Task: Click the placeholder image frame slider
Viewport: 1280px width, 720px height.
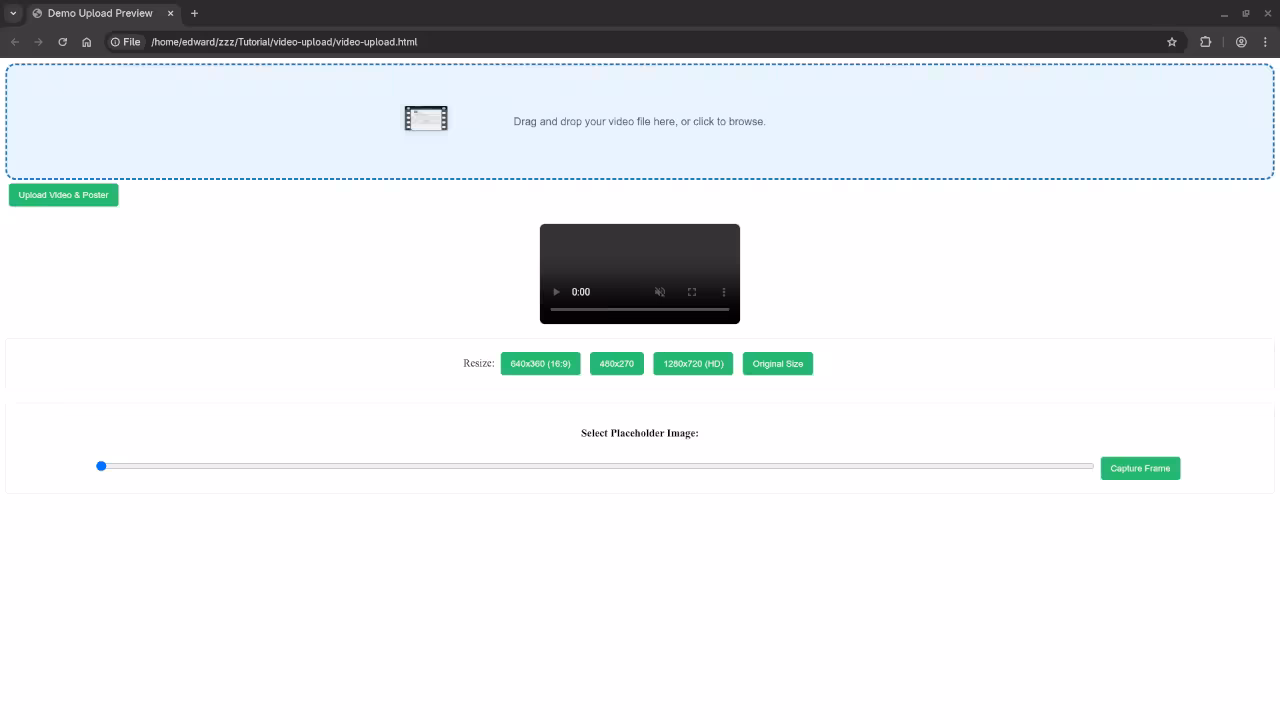Action: (596, 466)
